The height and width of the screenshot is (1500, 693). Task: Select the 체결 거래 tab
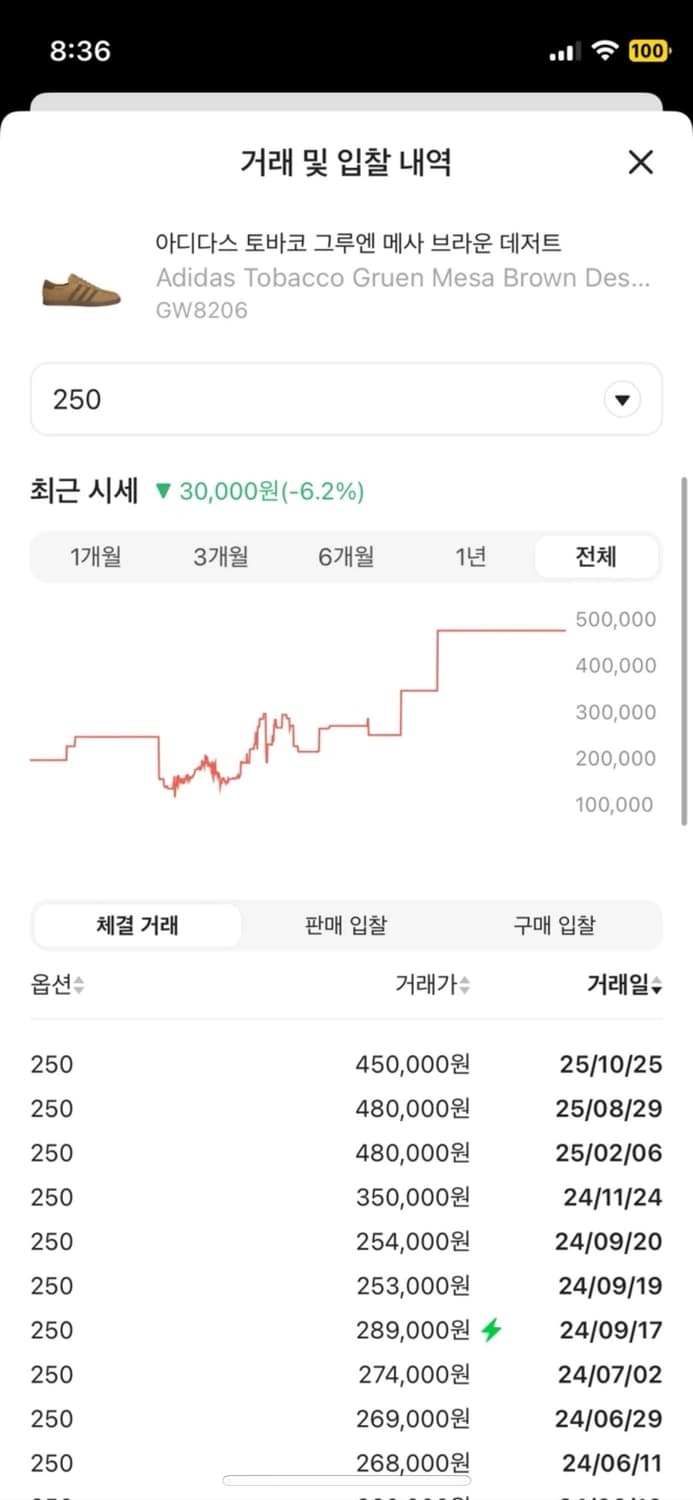pyautogui.click(x=136, y=925)
